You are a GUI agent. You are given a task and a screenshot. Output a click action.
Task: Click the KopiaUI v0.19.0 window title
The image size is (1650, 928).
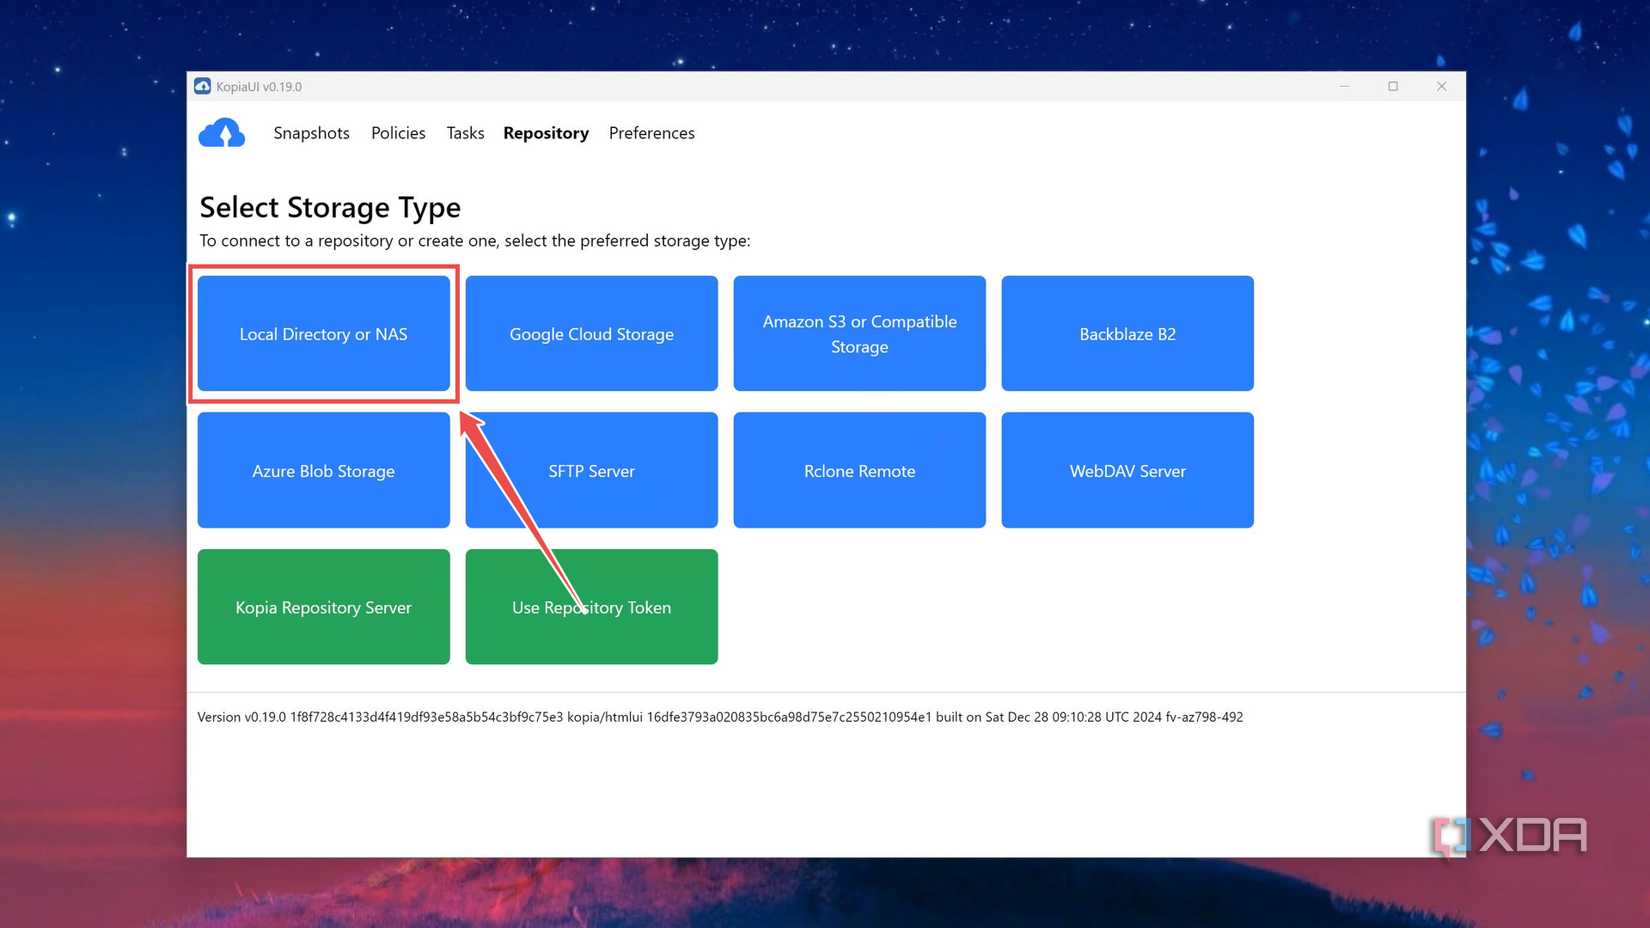click(x=259, y=87)
